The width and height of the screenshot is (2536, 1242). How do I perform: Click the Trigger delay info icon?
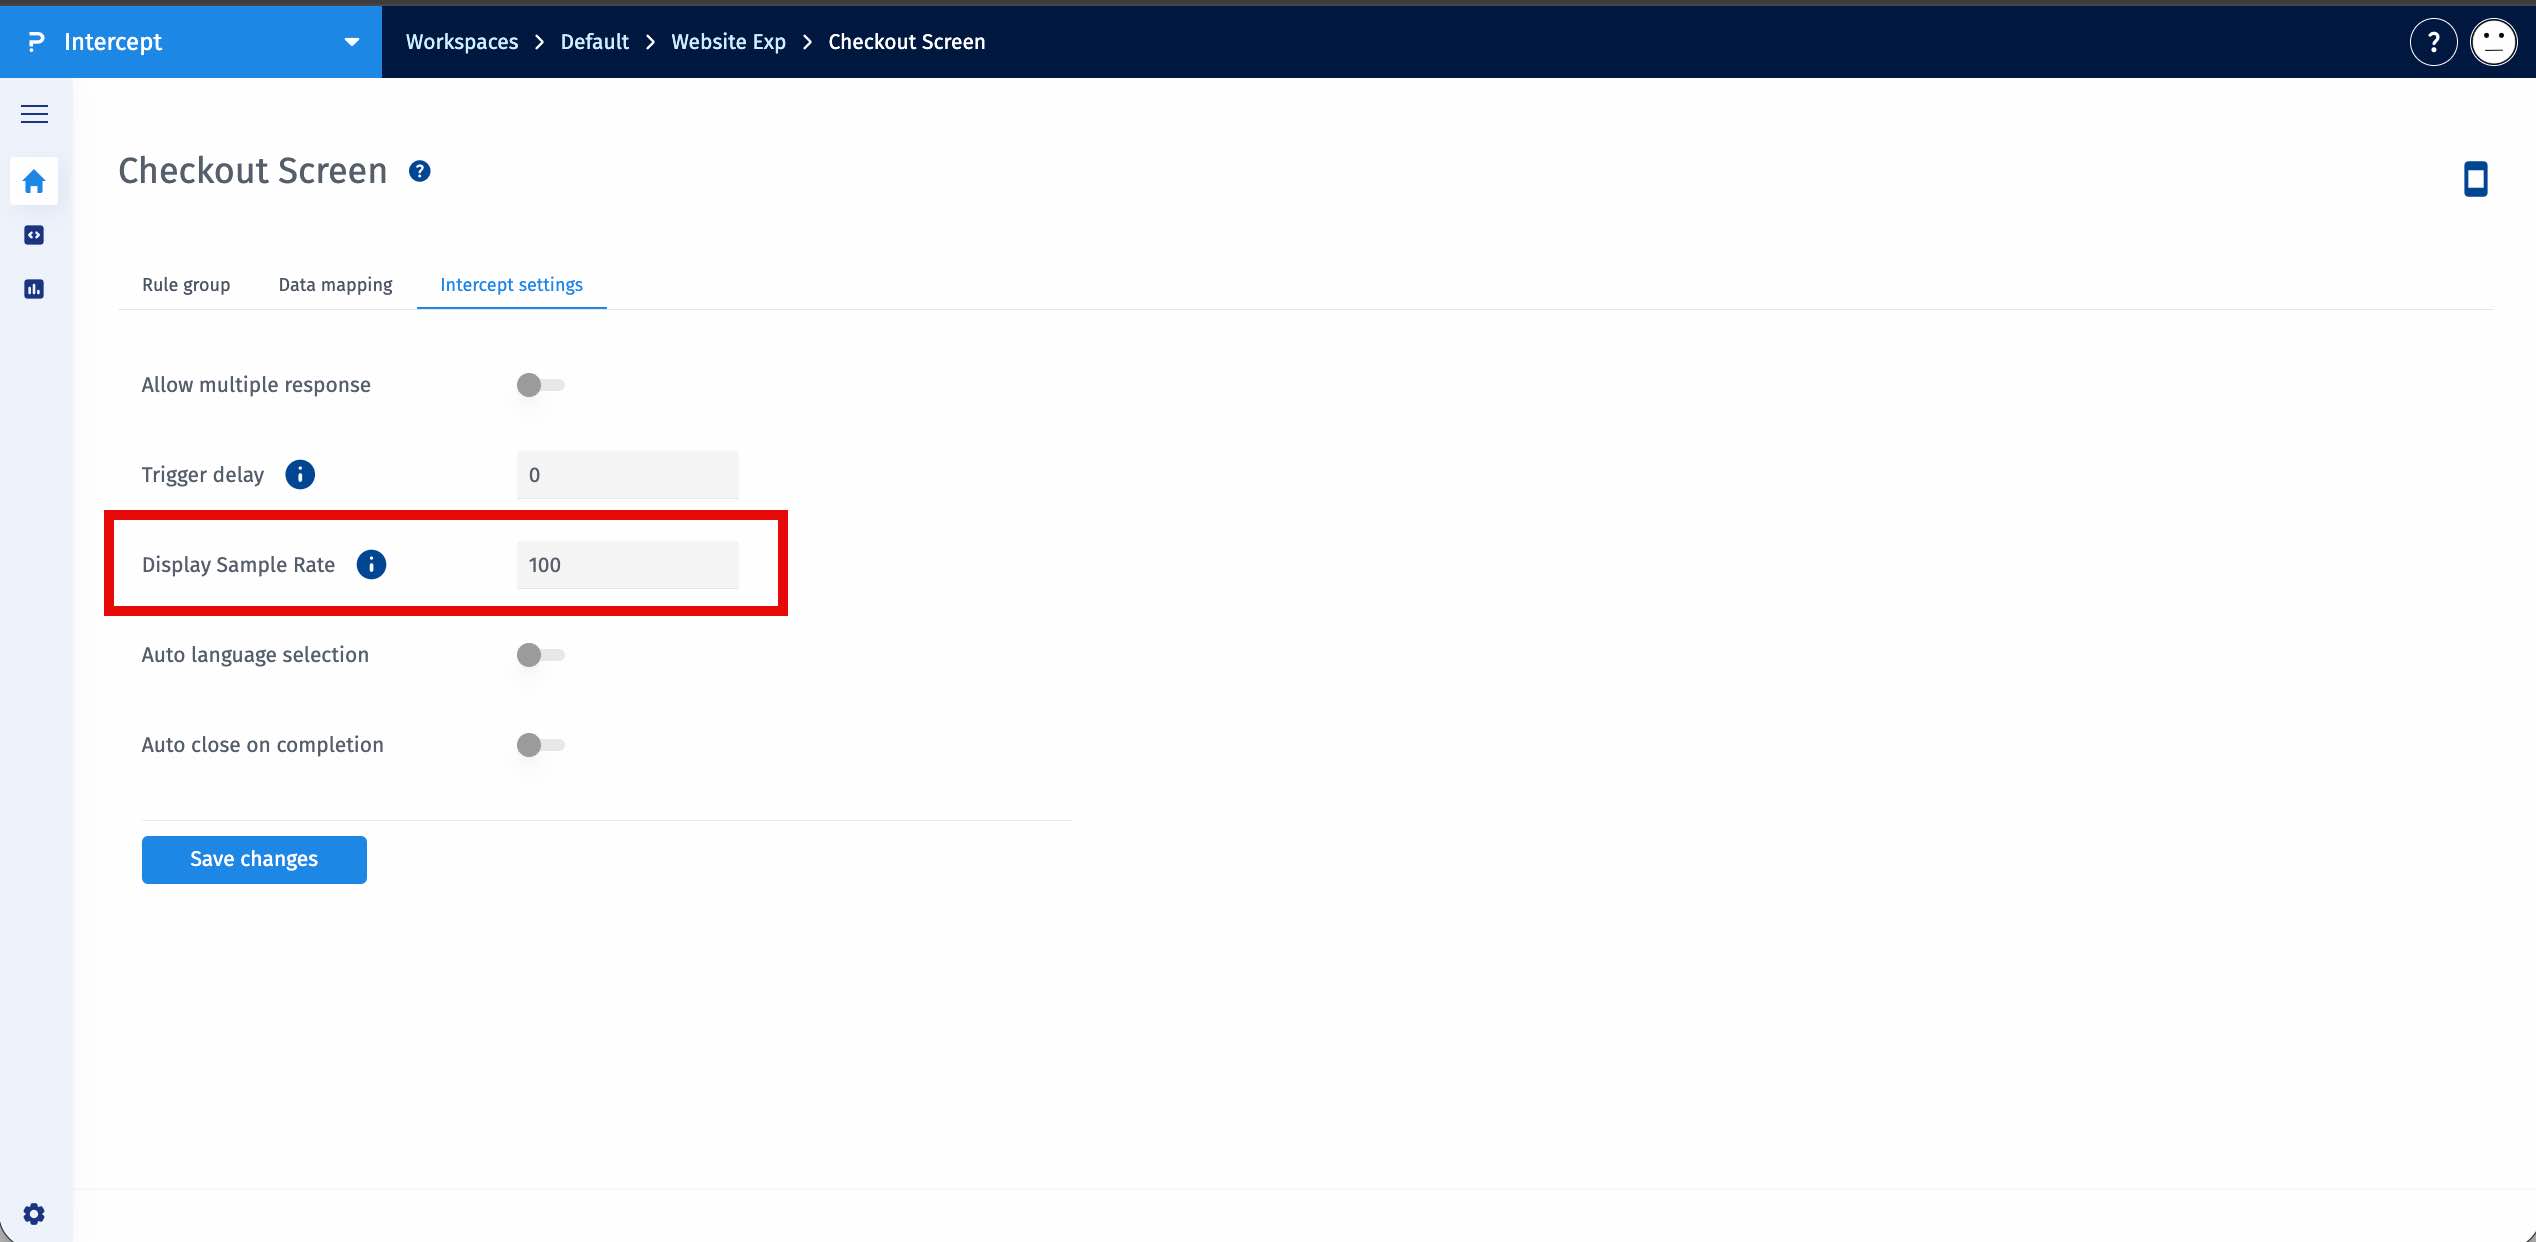[299, 474]
